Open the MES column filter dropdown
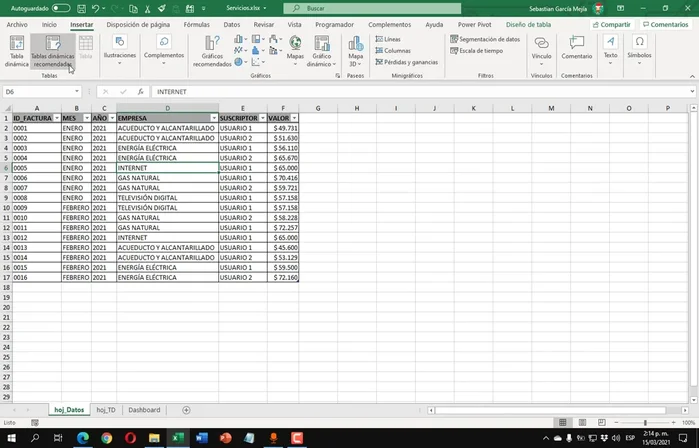The image size is (699, 448). (86, 118)
